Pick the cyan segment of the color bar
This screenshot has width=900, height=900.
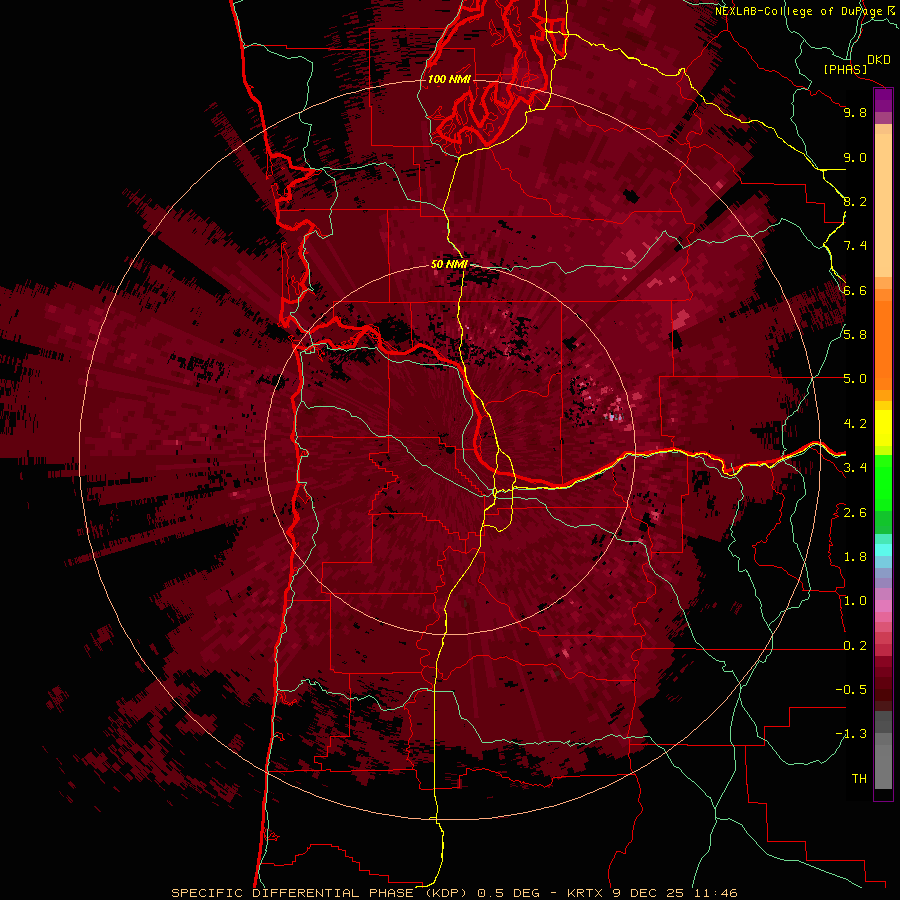coord(883,549)
